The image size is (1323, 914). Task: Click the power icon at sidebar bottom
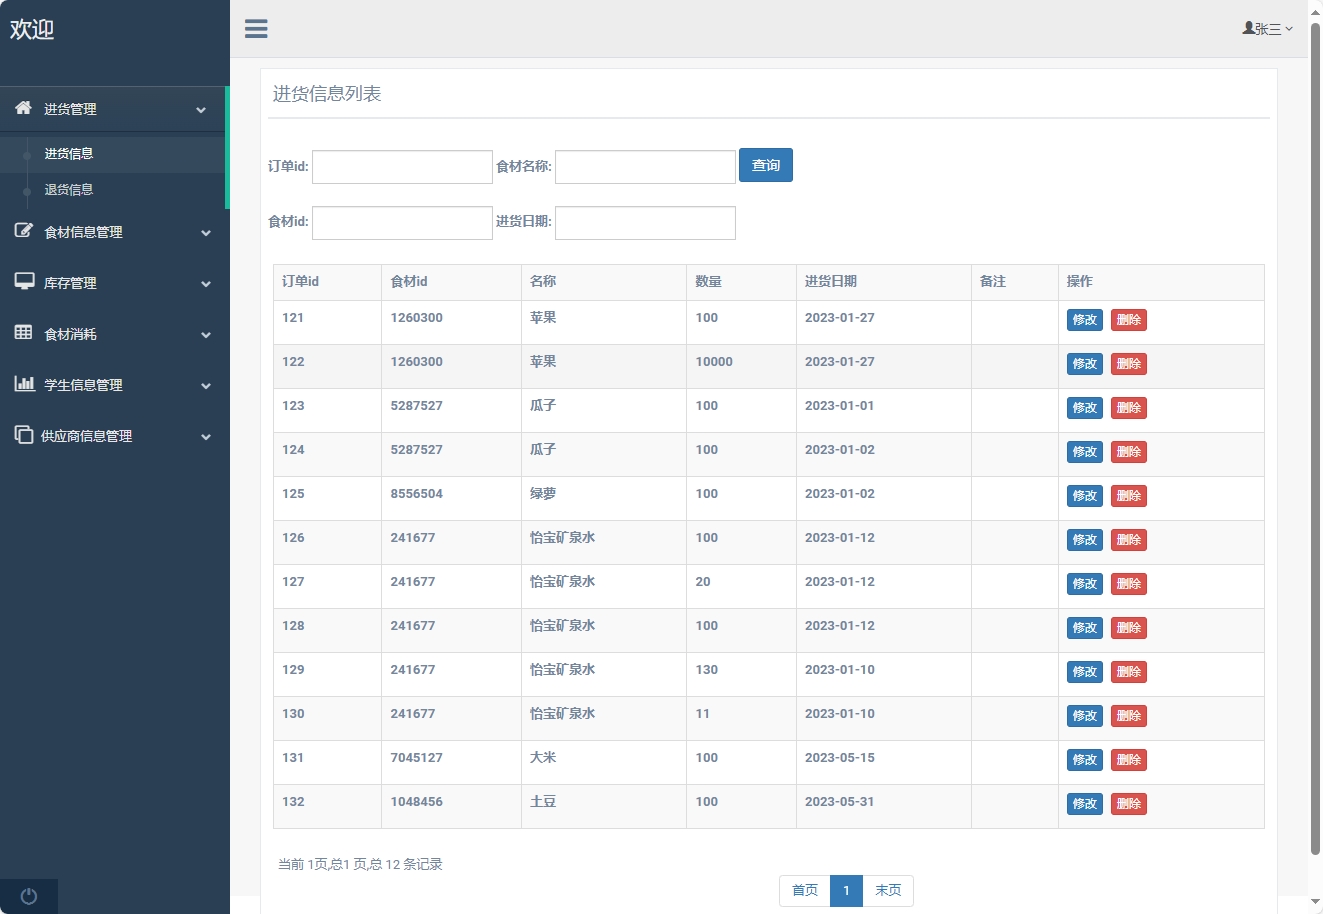(29, 896)
